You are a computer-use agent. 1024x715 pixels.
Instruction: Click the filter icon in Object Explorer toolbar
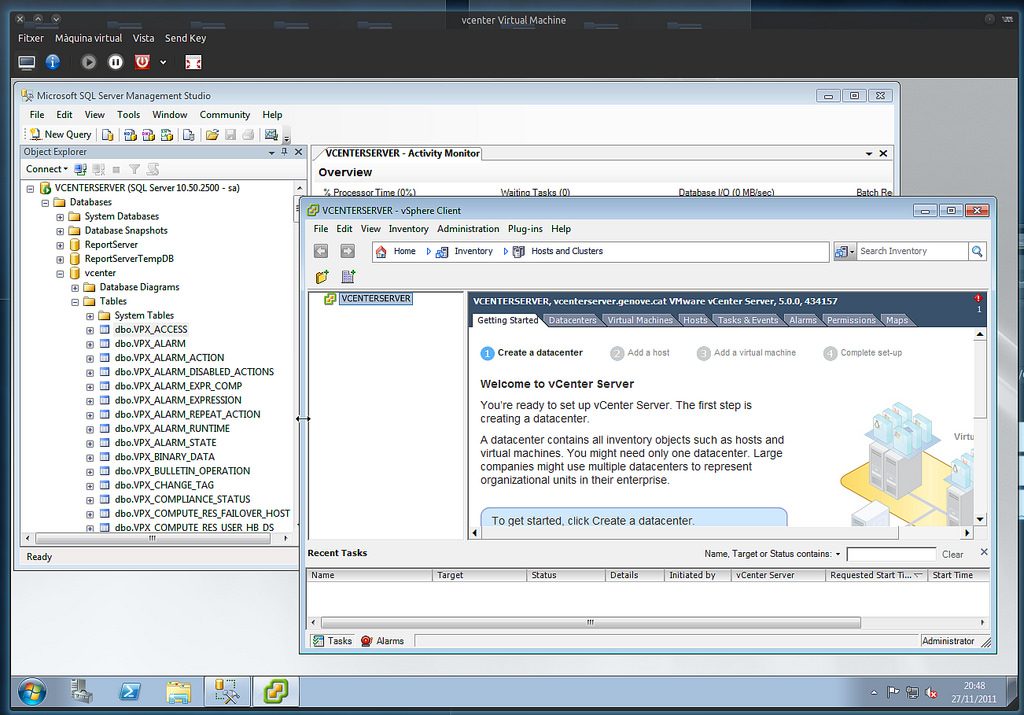[134, 169]
